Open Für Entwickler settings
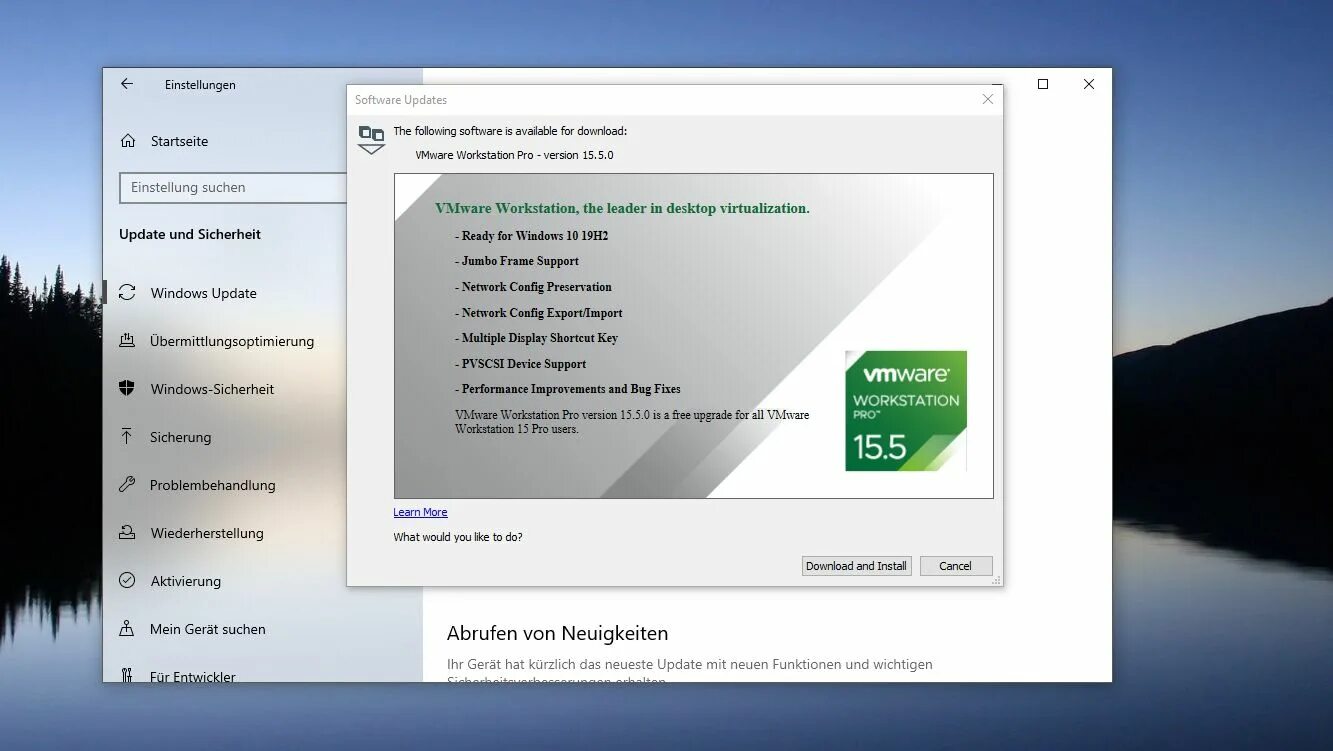1333x751 pixels. pyautogui.click(x=193, y=677)
